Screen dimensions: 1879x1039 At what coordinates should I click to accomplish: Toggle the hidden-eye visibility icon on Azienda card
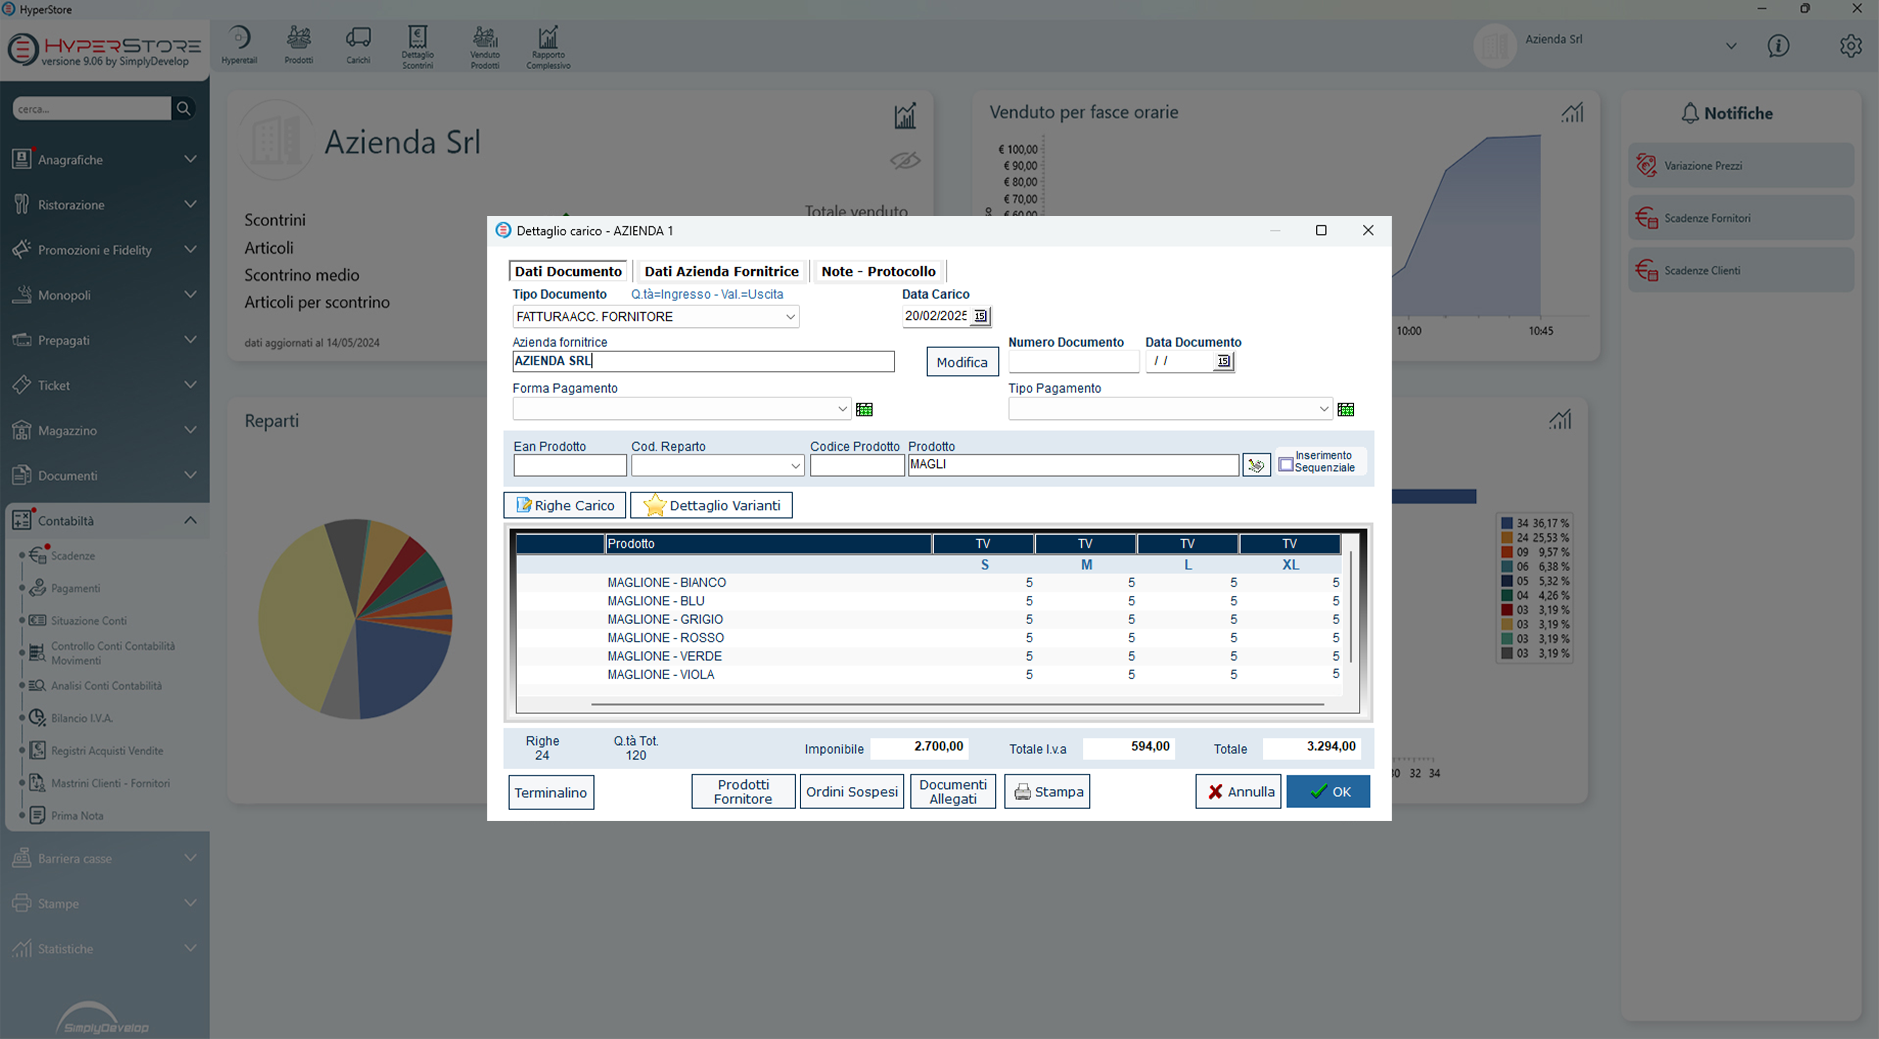point(905,161)
